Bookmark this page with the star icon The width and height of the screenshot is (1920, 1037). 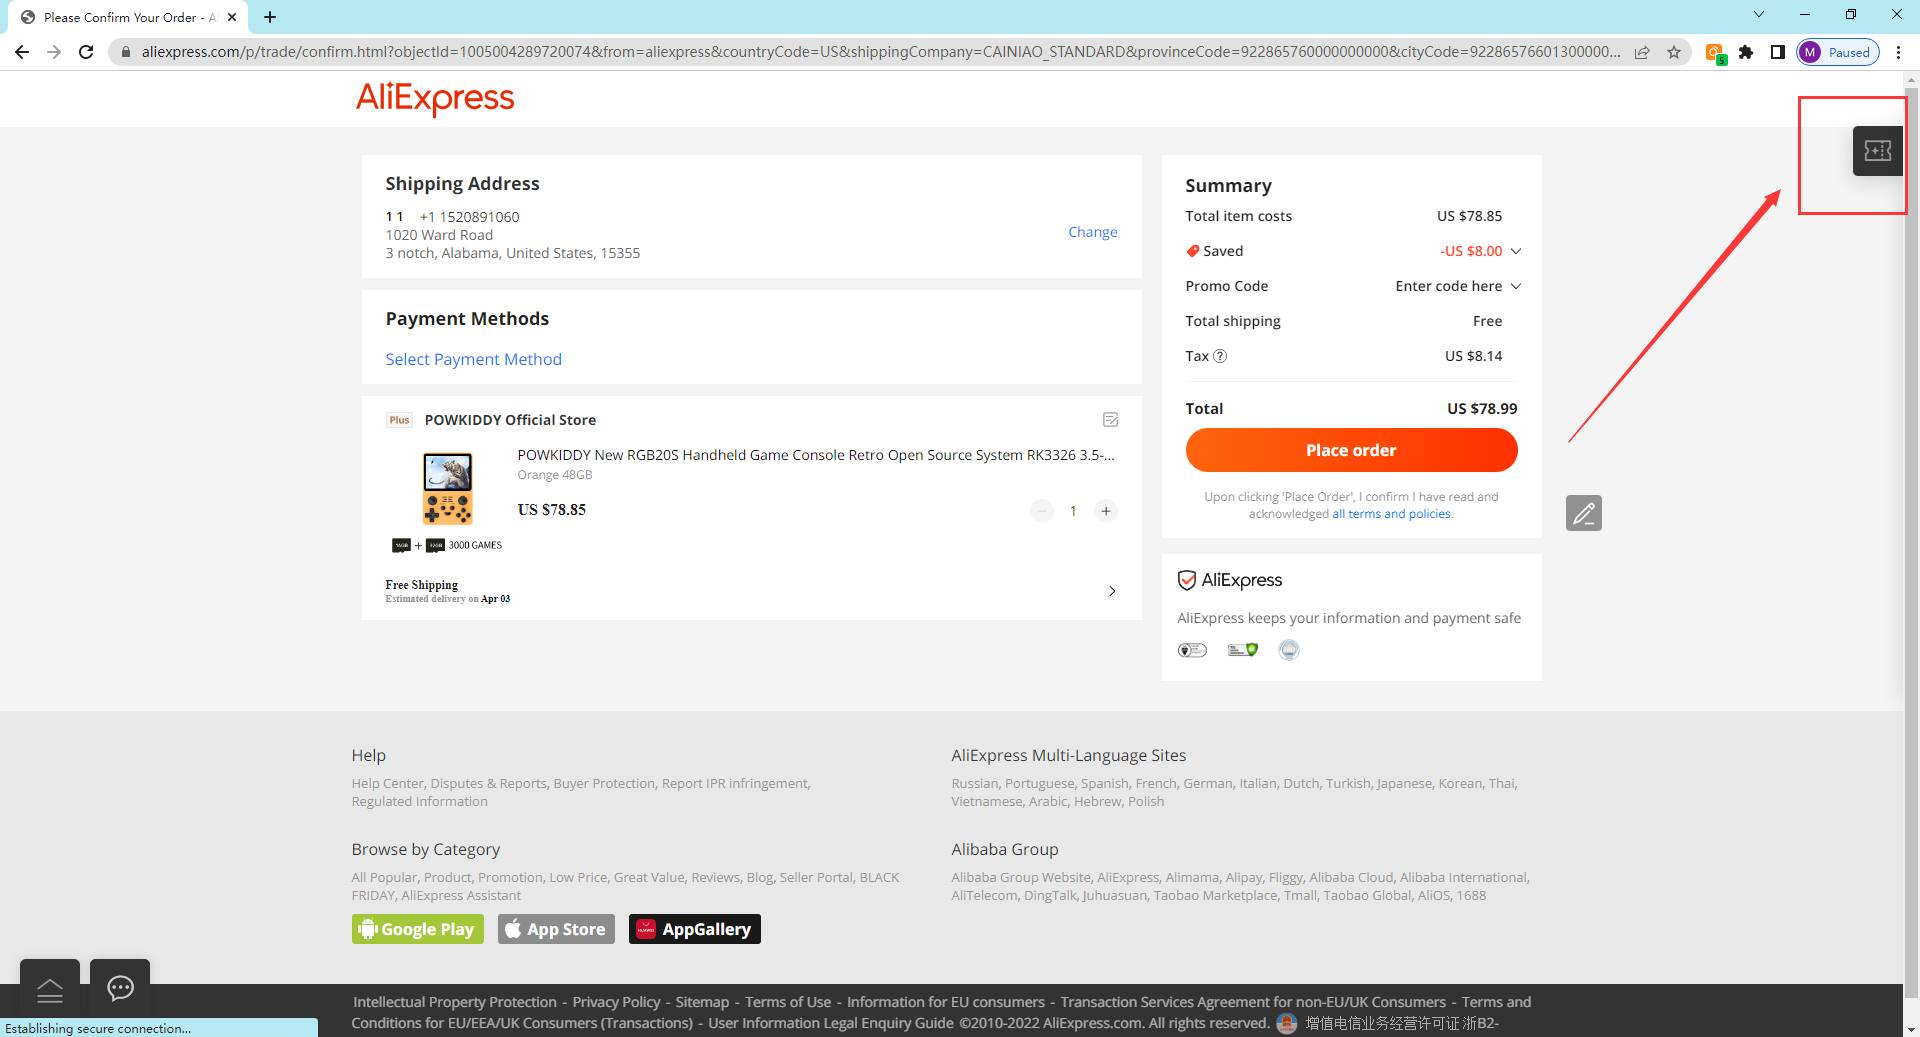[x=1674, y=52]
